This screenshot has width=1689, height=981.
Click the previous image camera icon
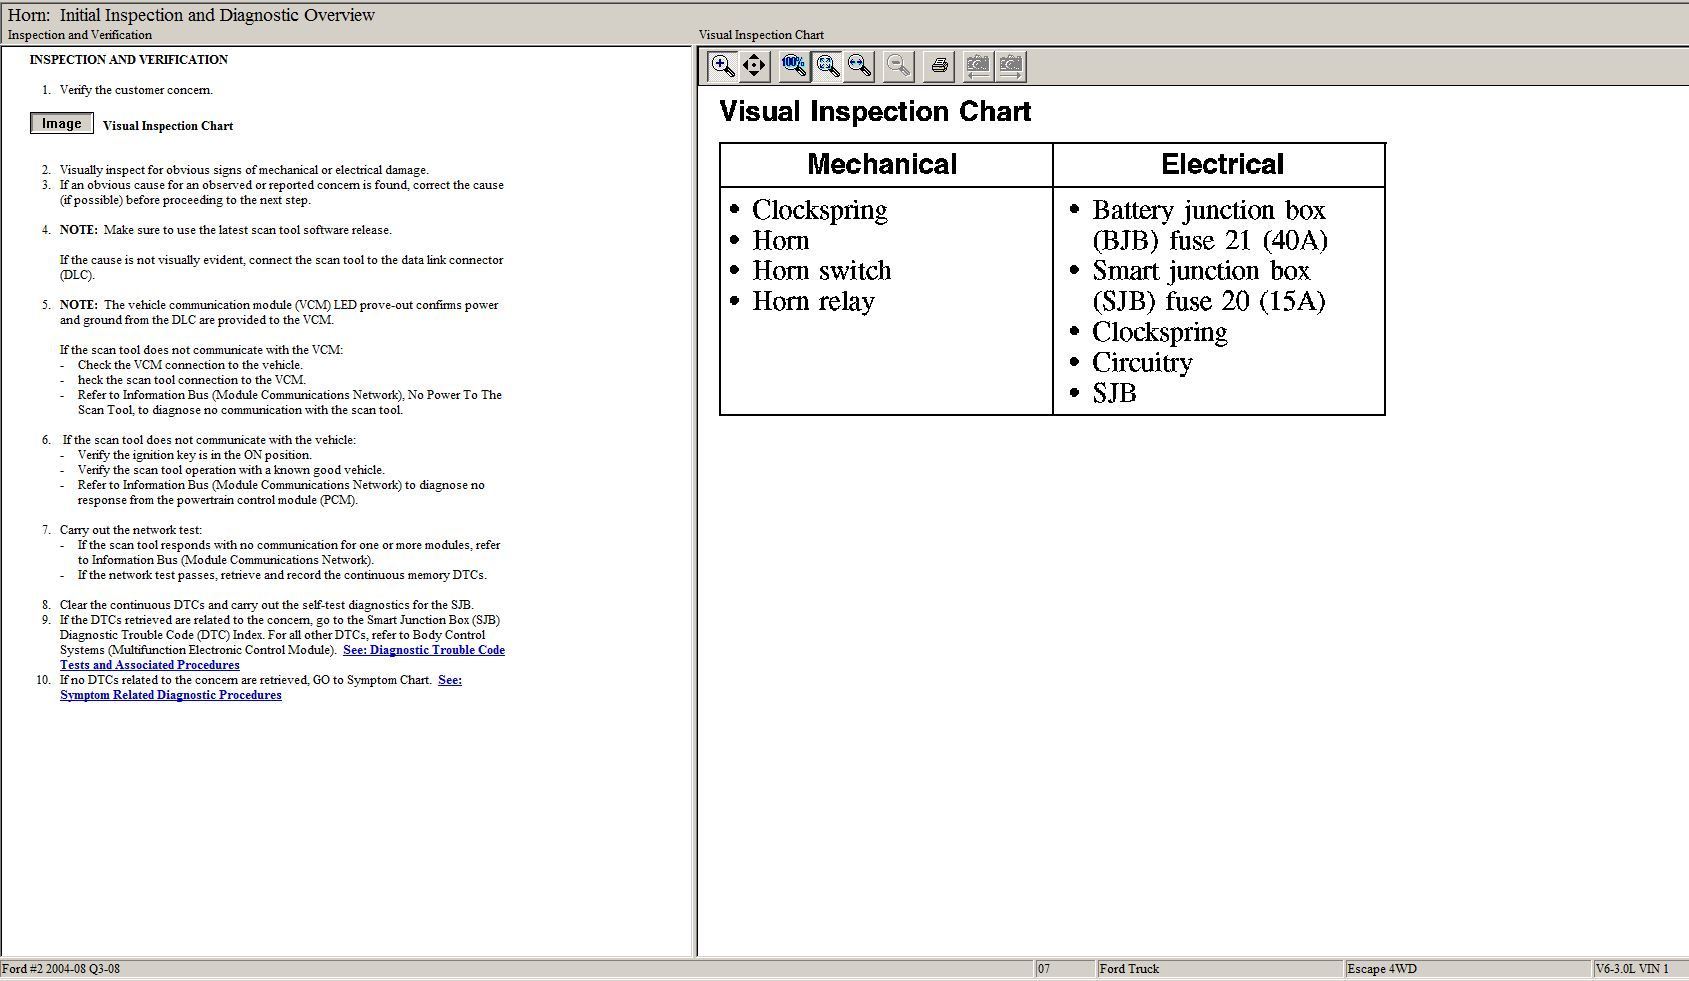978,67
